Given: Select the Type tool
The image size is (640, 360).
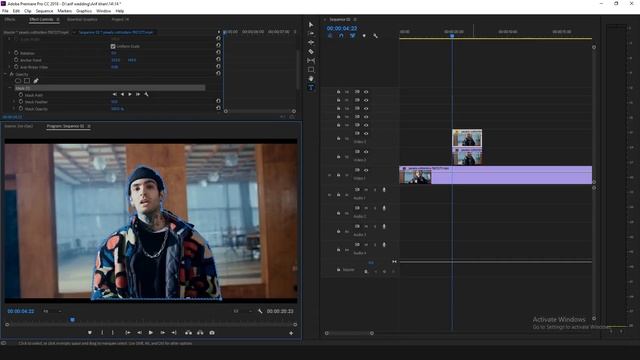Looking at the screenshot, I should coord(311,87).
